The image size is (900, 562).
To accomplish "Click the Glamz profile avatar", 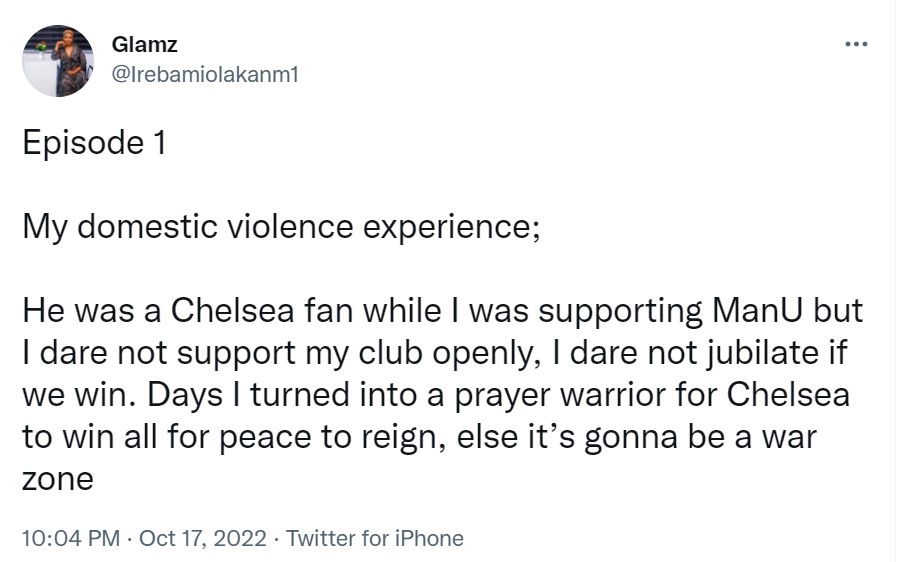I will tap(58, 61).
